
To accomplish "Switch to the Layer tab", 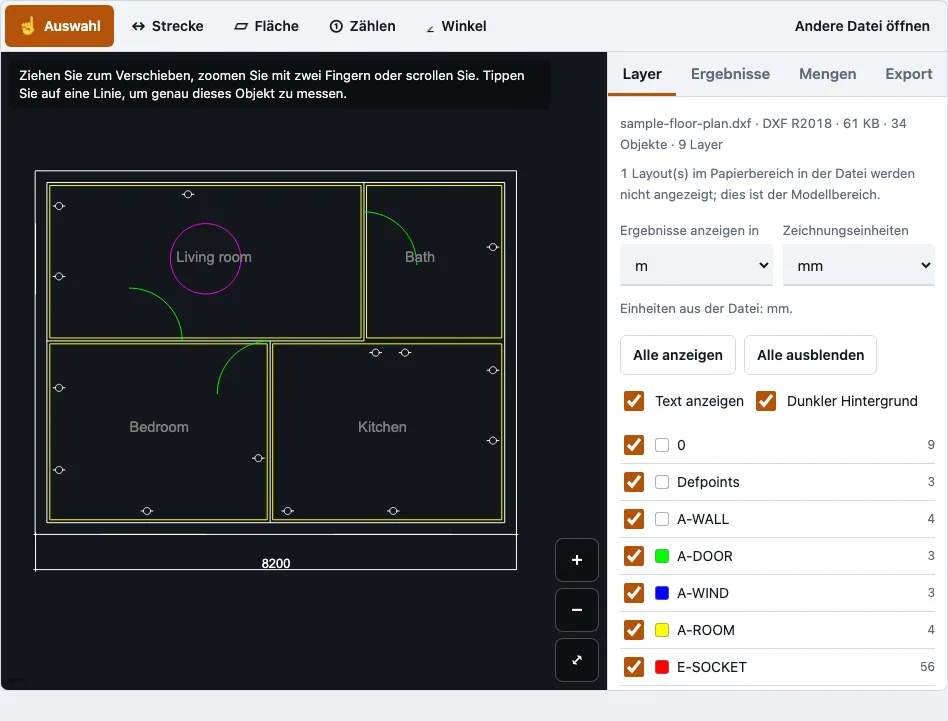I will [642, 74].
